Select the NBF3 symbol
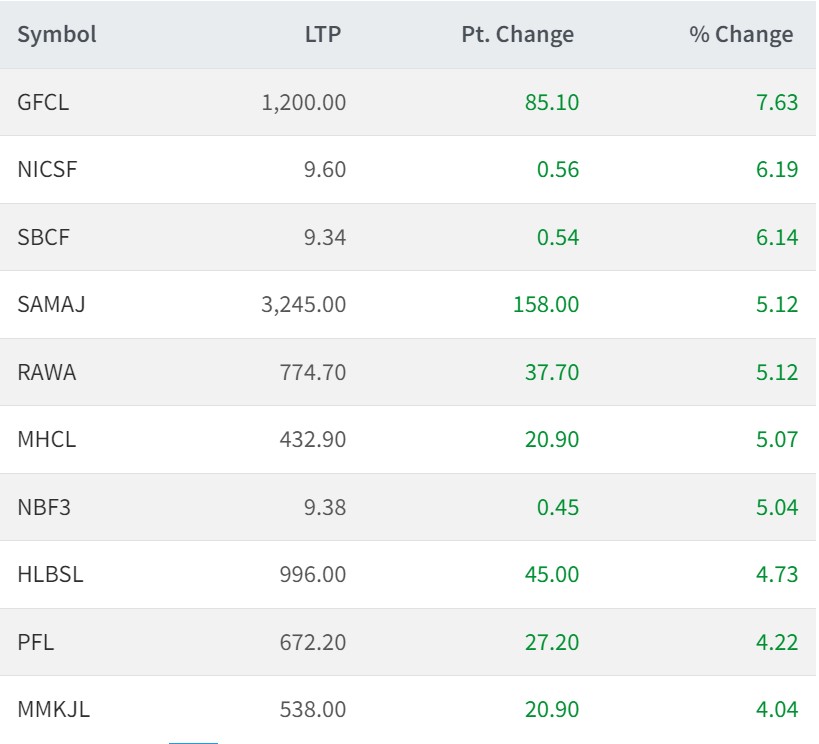The width and height of the screenshot is (819, 744). pyautogui.click(x=44, y=507)
